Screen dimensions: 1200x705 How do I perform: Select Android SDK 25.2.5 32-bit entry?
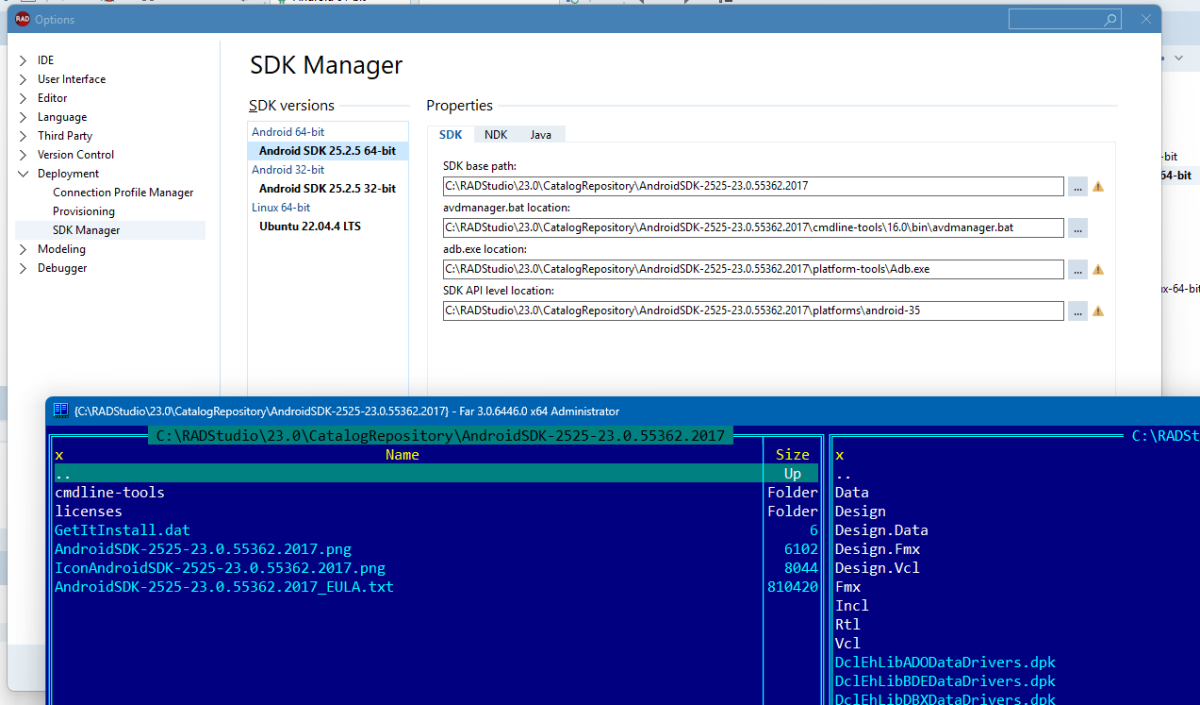327,189
